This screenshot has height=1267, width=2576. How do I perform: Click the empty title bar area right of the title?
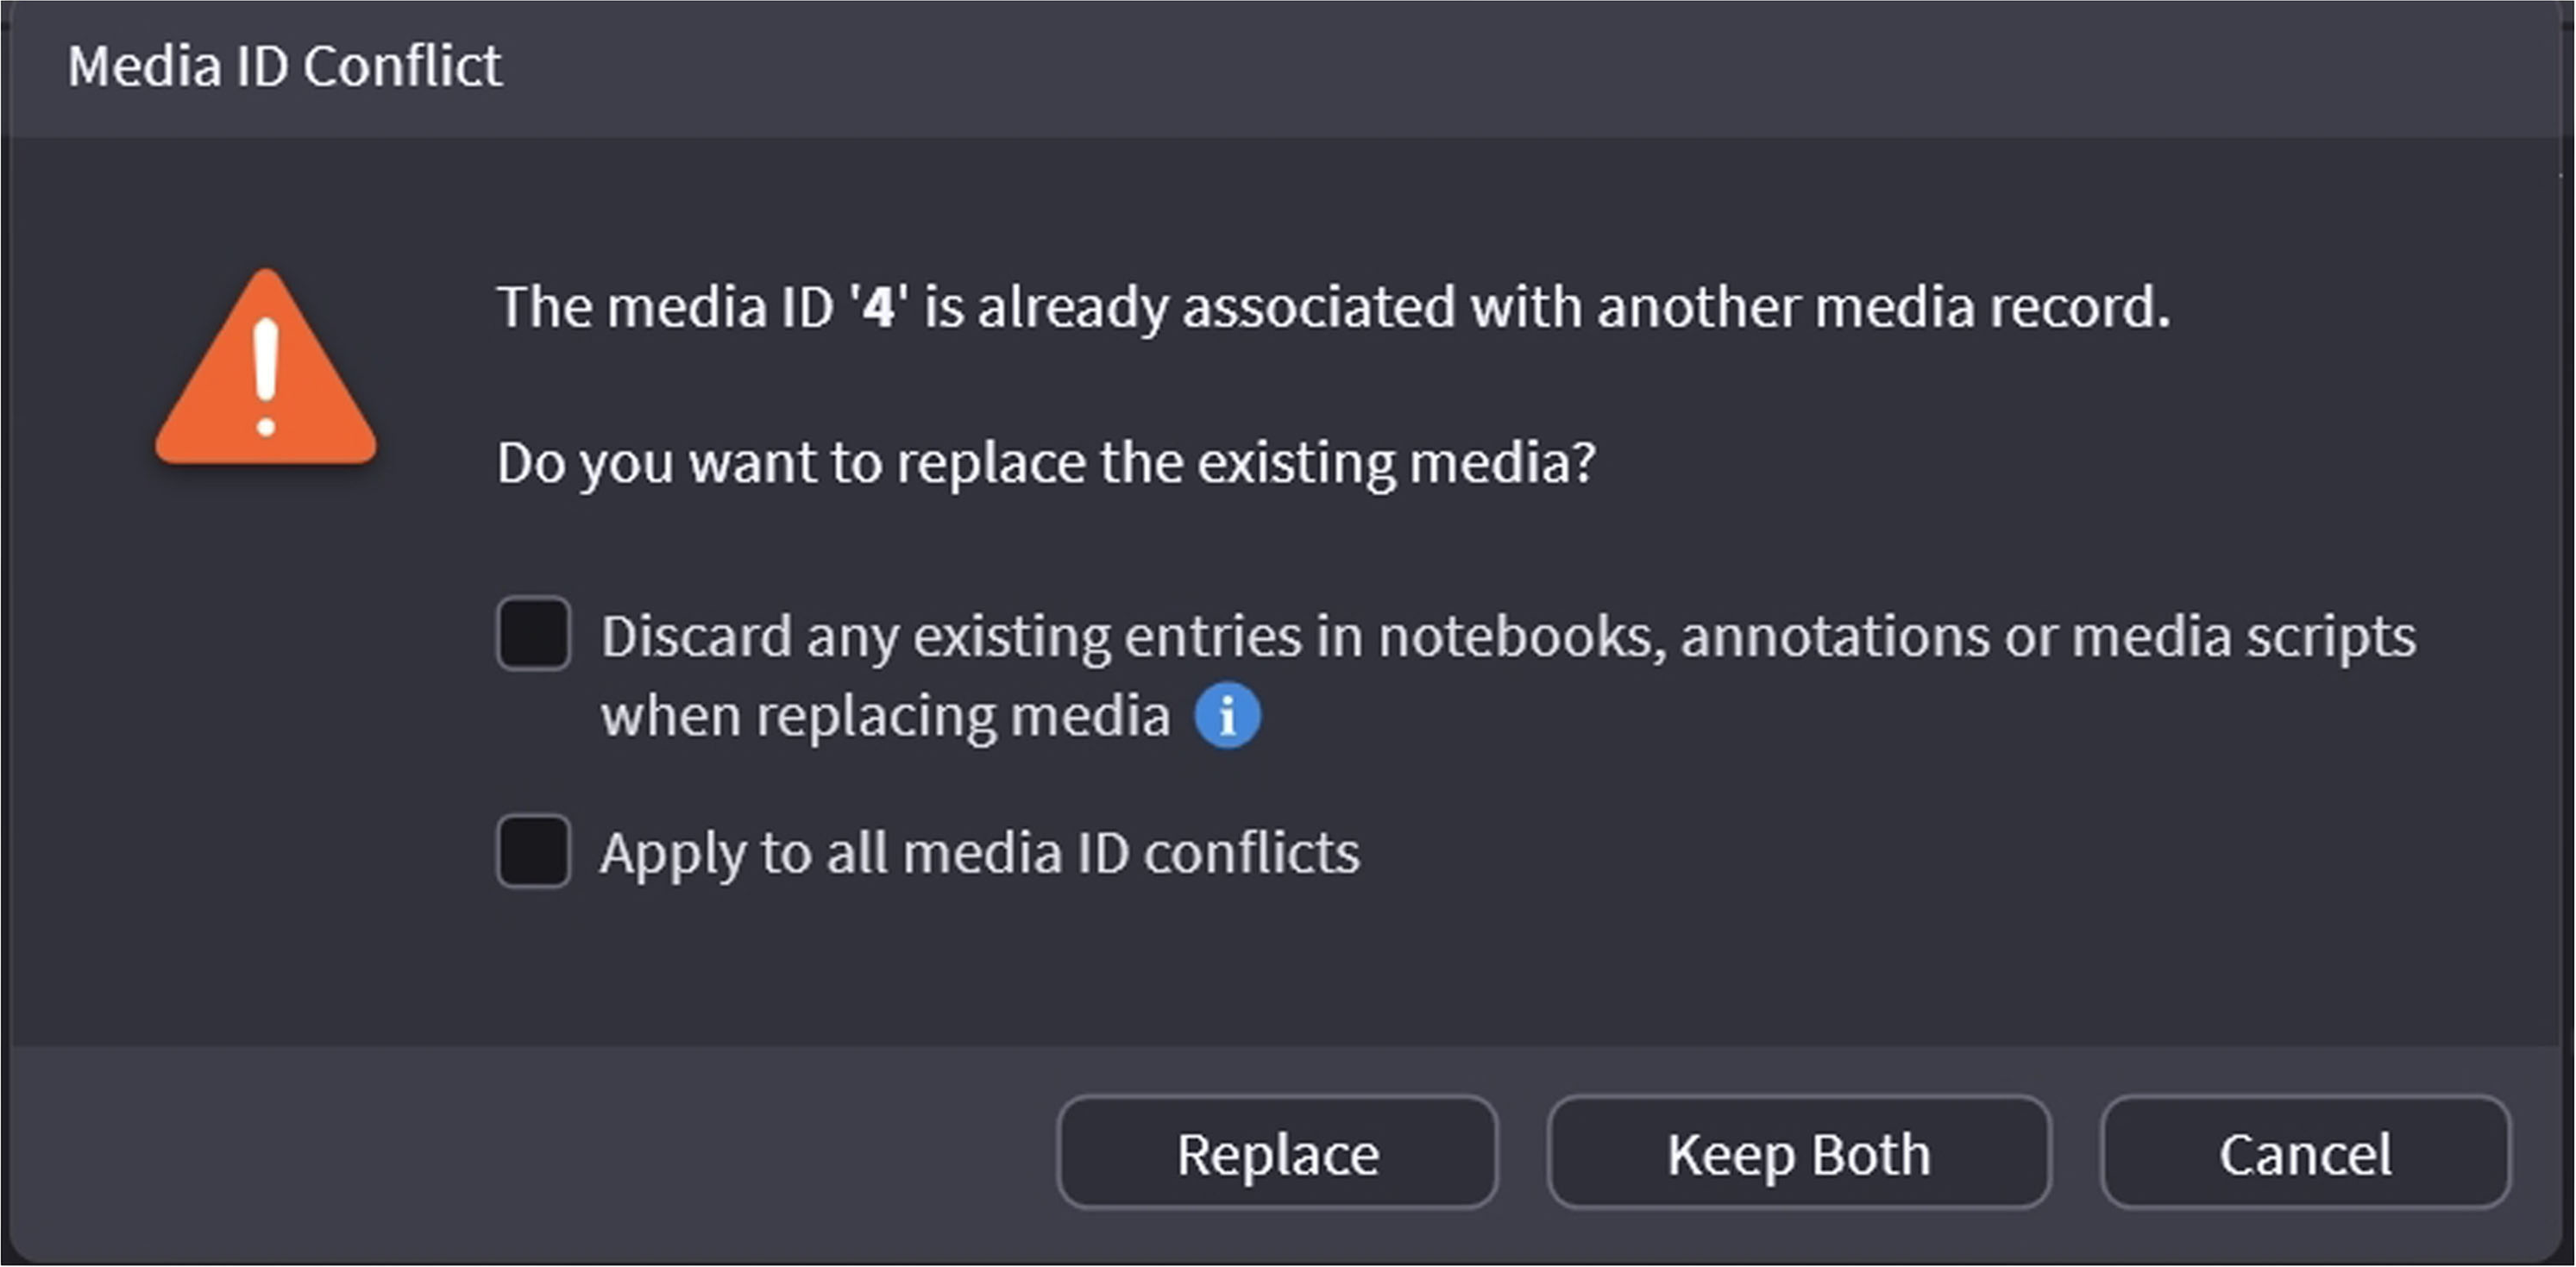coord(1500,67)
